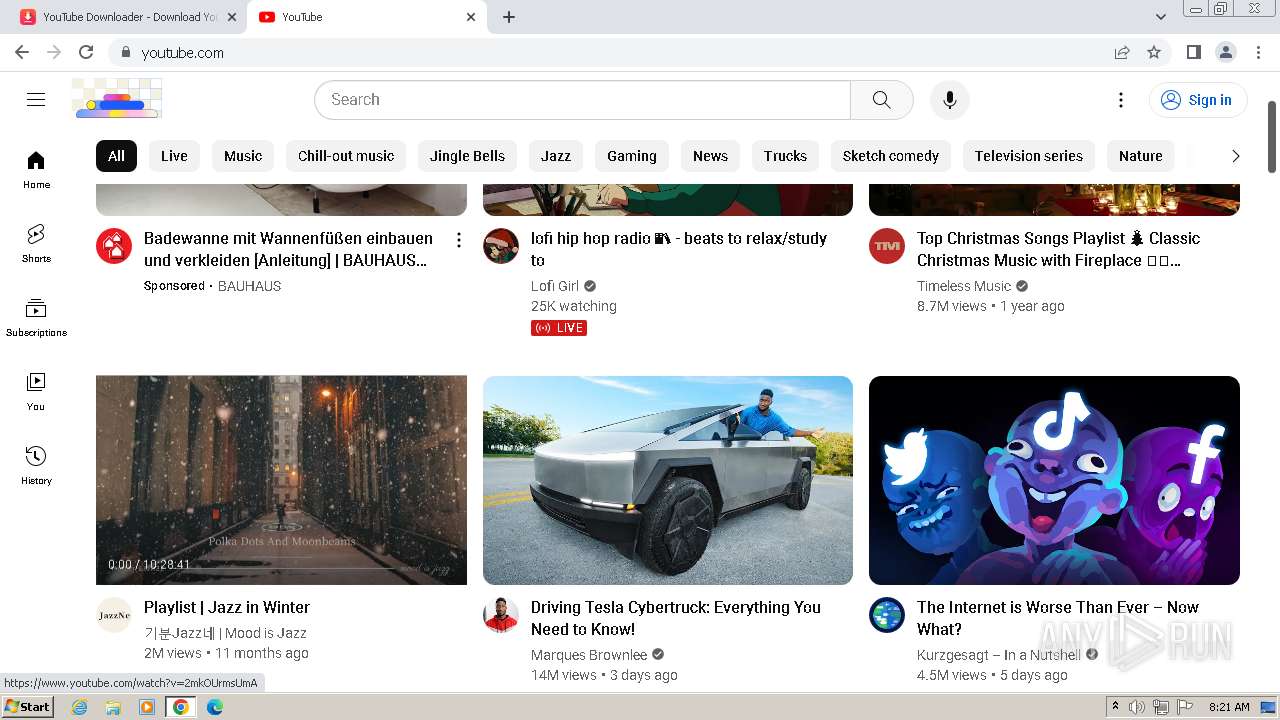Viewport: 1280px width, 720px height.
Task: Click browser back arrow
Action: coord(22,52)
